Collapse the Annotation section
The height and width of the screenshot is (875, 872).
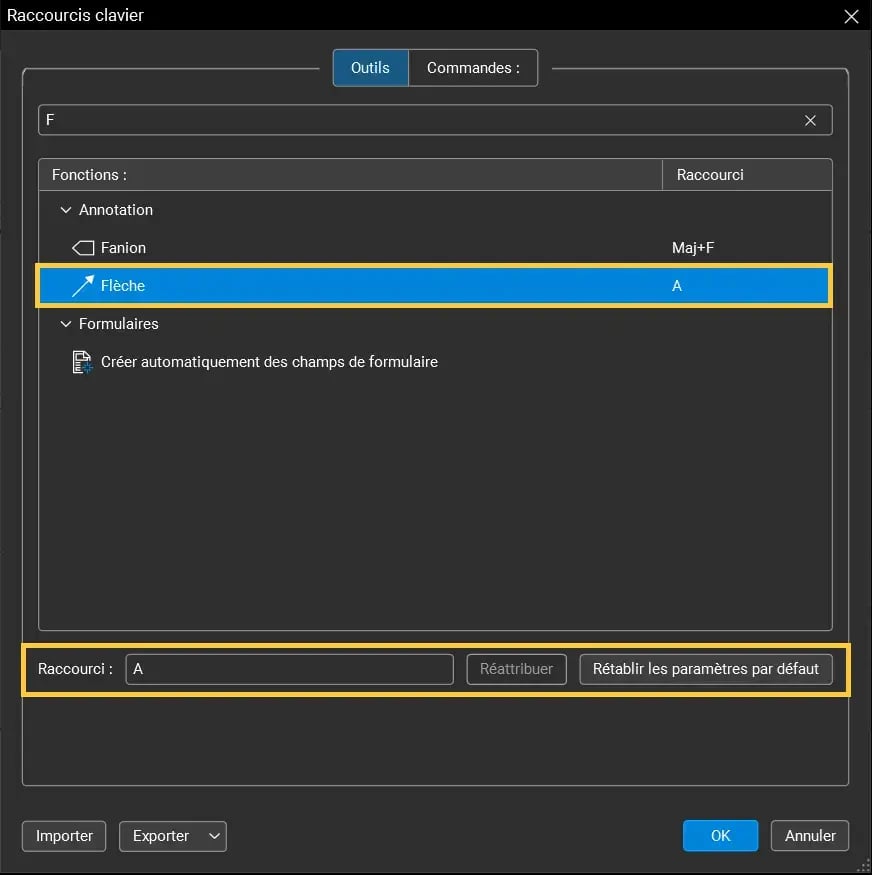click(x=66, y=210)
